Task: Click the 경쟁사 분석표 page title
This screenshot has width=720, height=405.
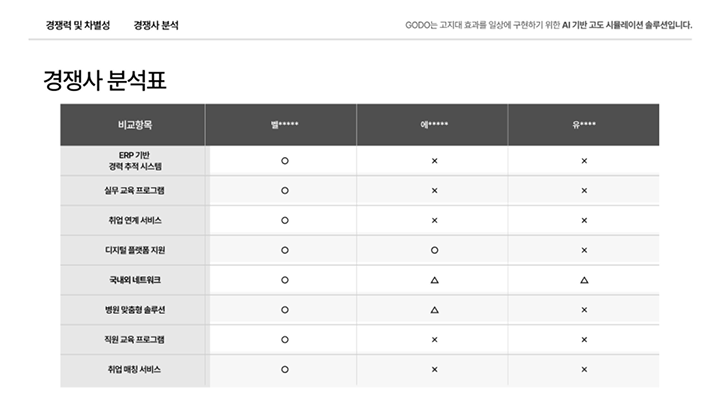Action: click(104, 81)
